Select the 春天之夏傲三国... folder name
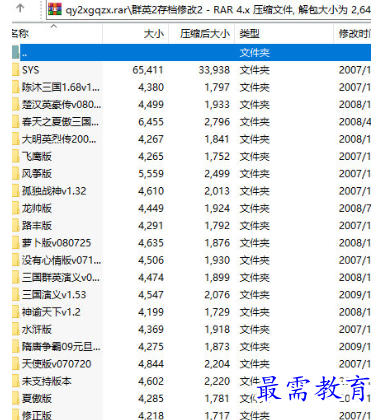 [60, 122]
